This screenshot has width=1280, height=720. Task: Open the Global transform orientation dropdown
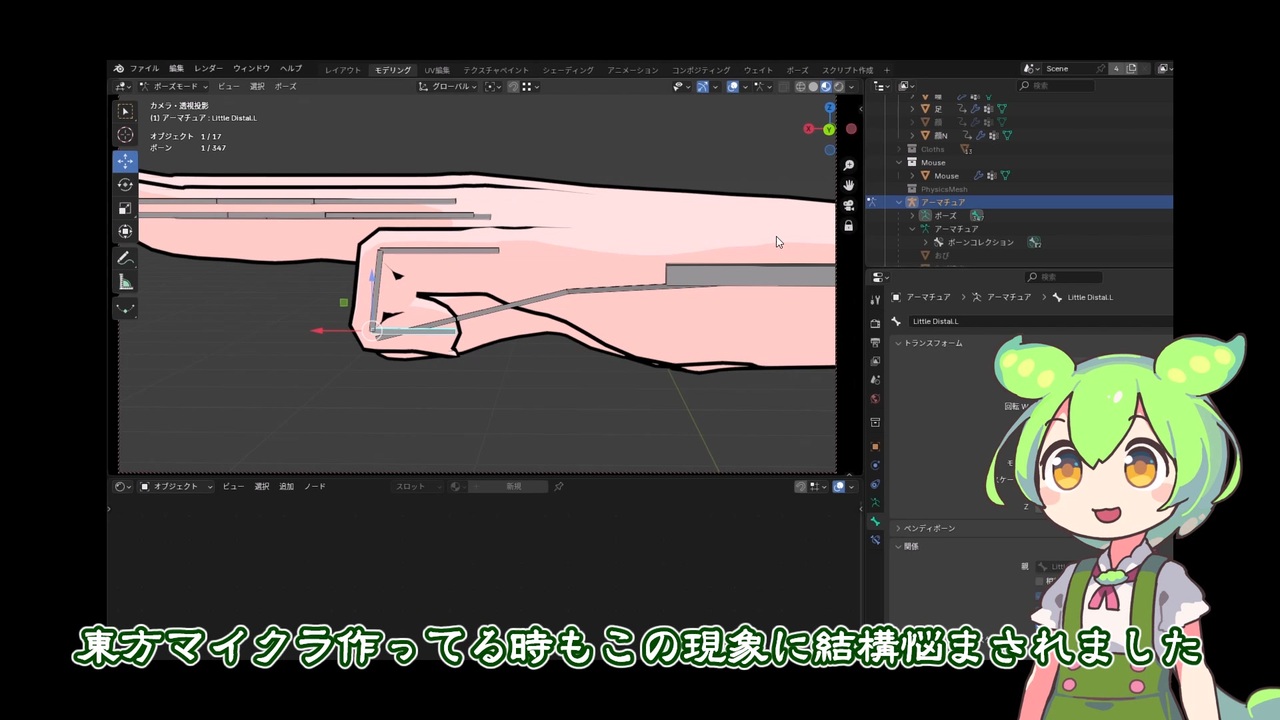[x=447, y=87]
